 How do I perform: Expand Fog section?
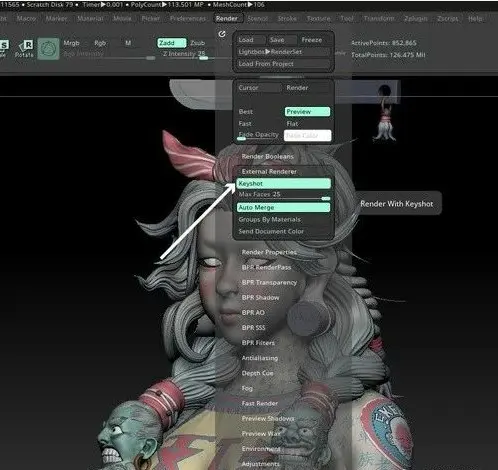click(247, 388)
